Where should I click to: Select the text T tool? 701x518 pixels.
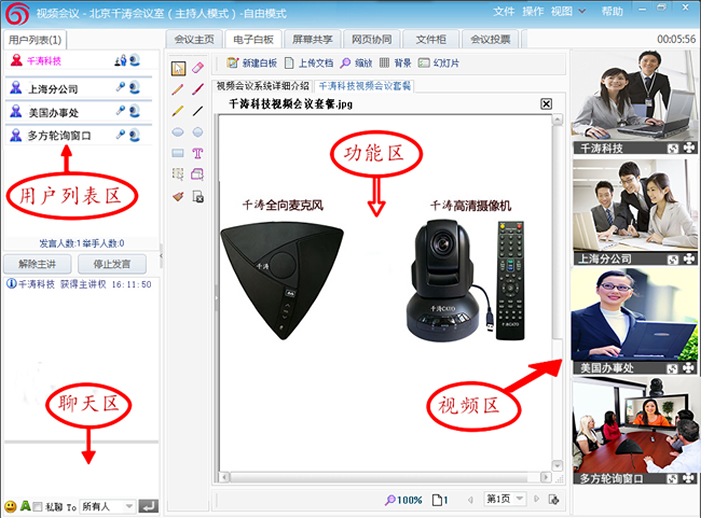198,153
